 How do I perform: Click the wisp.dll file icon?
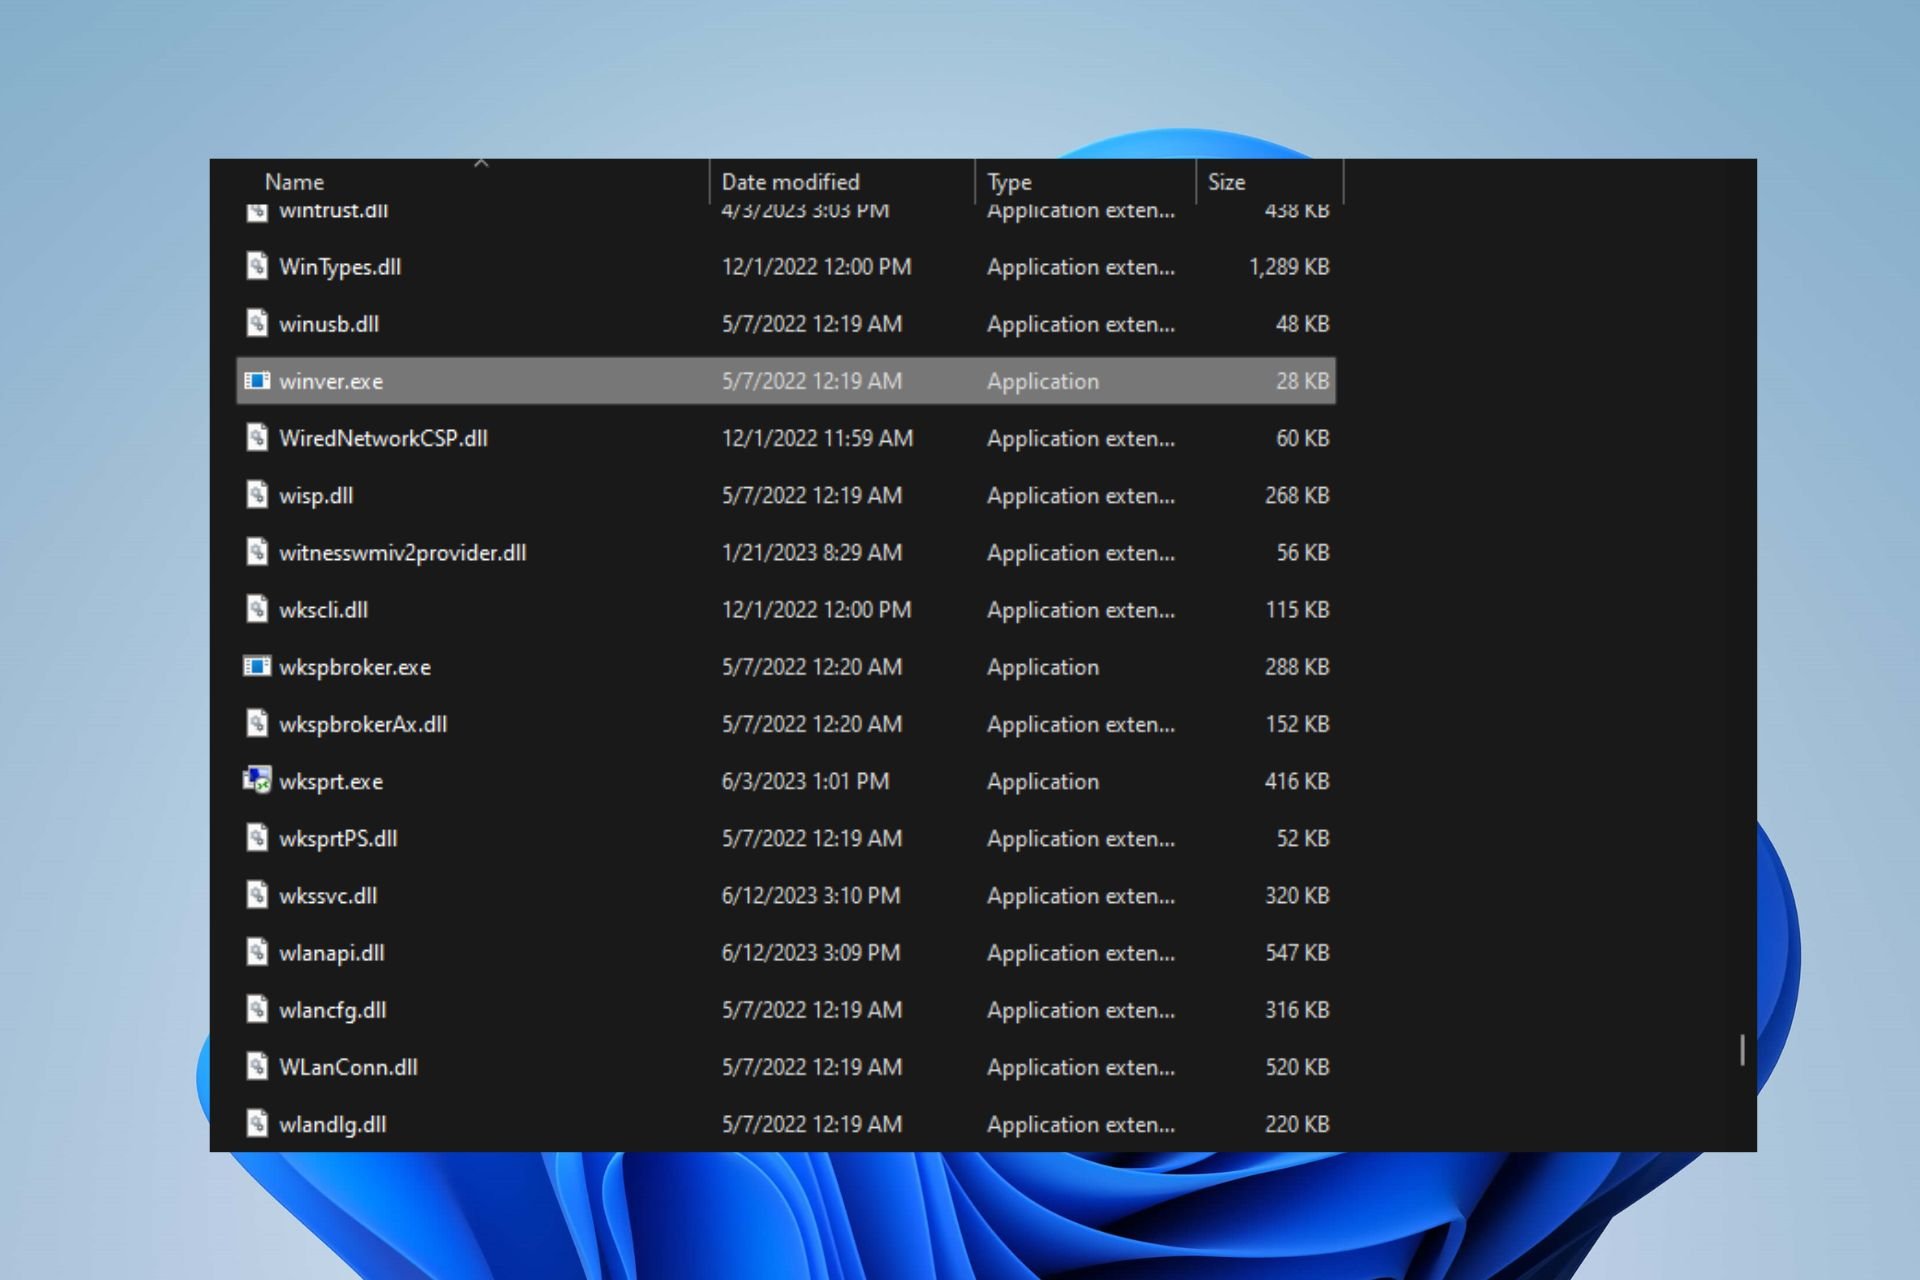257,494
